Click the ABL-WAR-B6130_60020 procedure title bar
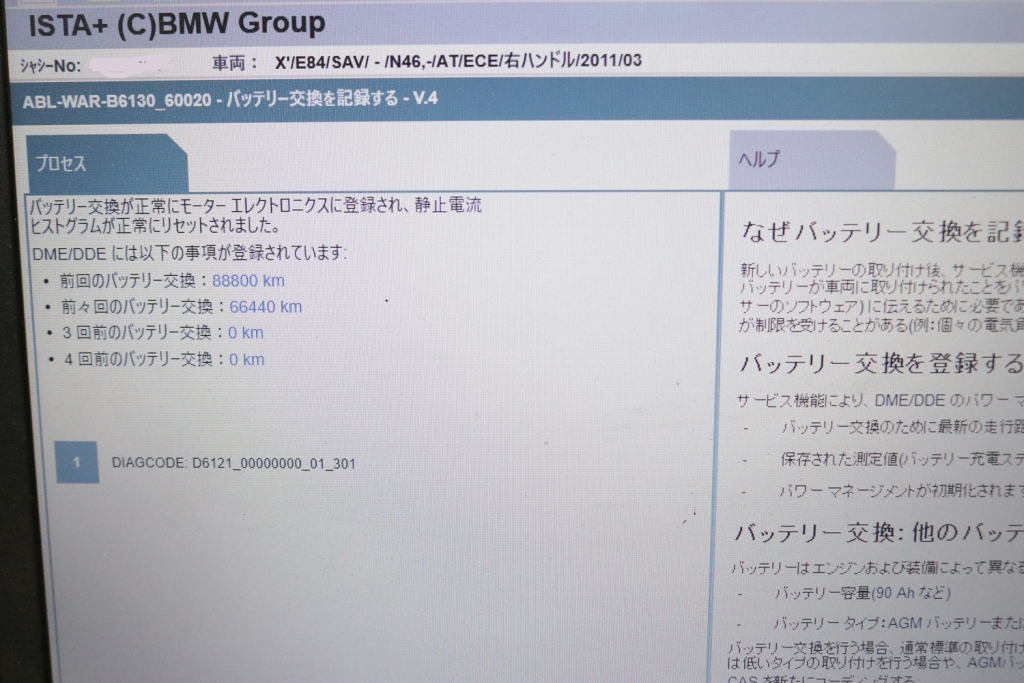Image resolution: width=1024 pixels, height=683 pixels. pyautogui.click(x=517, y=100)
